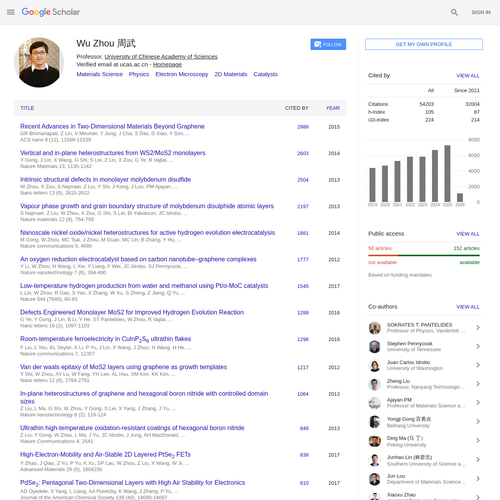This screenshot has width=500, height=500.
Task: Open 'High-Electron-Mobility and Air-Stable 2D Layered PtSe2 FETs'
Action: (x=105, y=455)
